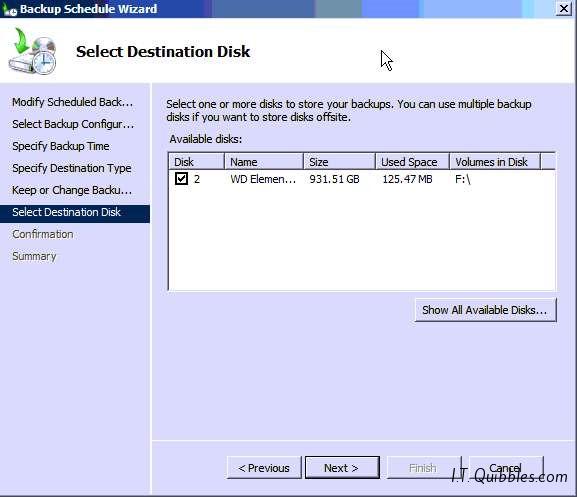This screenshot has width=577, height=497.
Task: Open the Specify Backup Time step
Action: click(61, 146)
